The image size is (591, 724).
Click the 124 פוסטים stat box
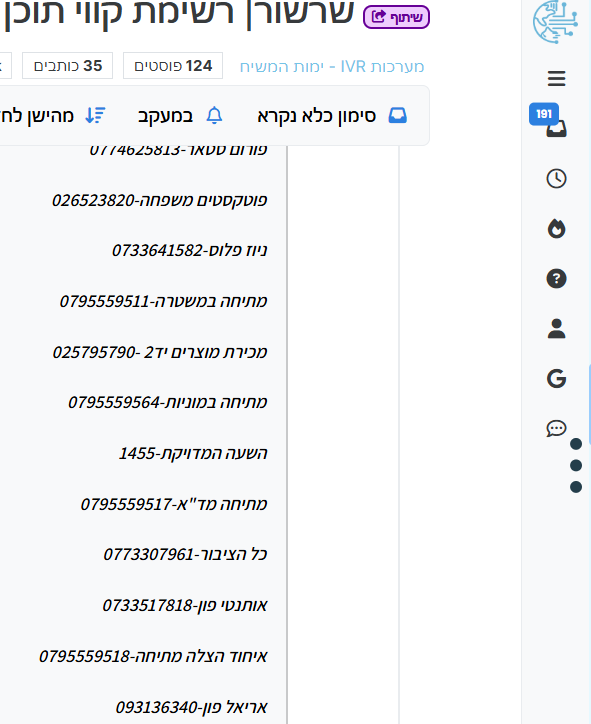(173, 66)
